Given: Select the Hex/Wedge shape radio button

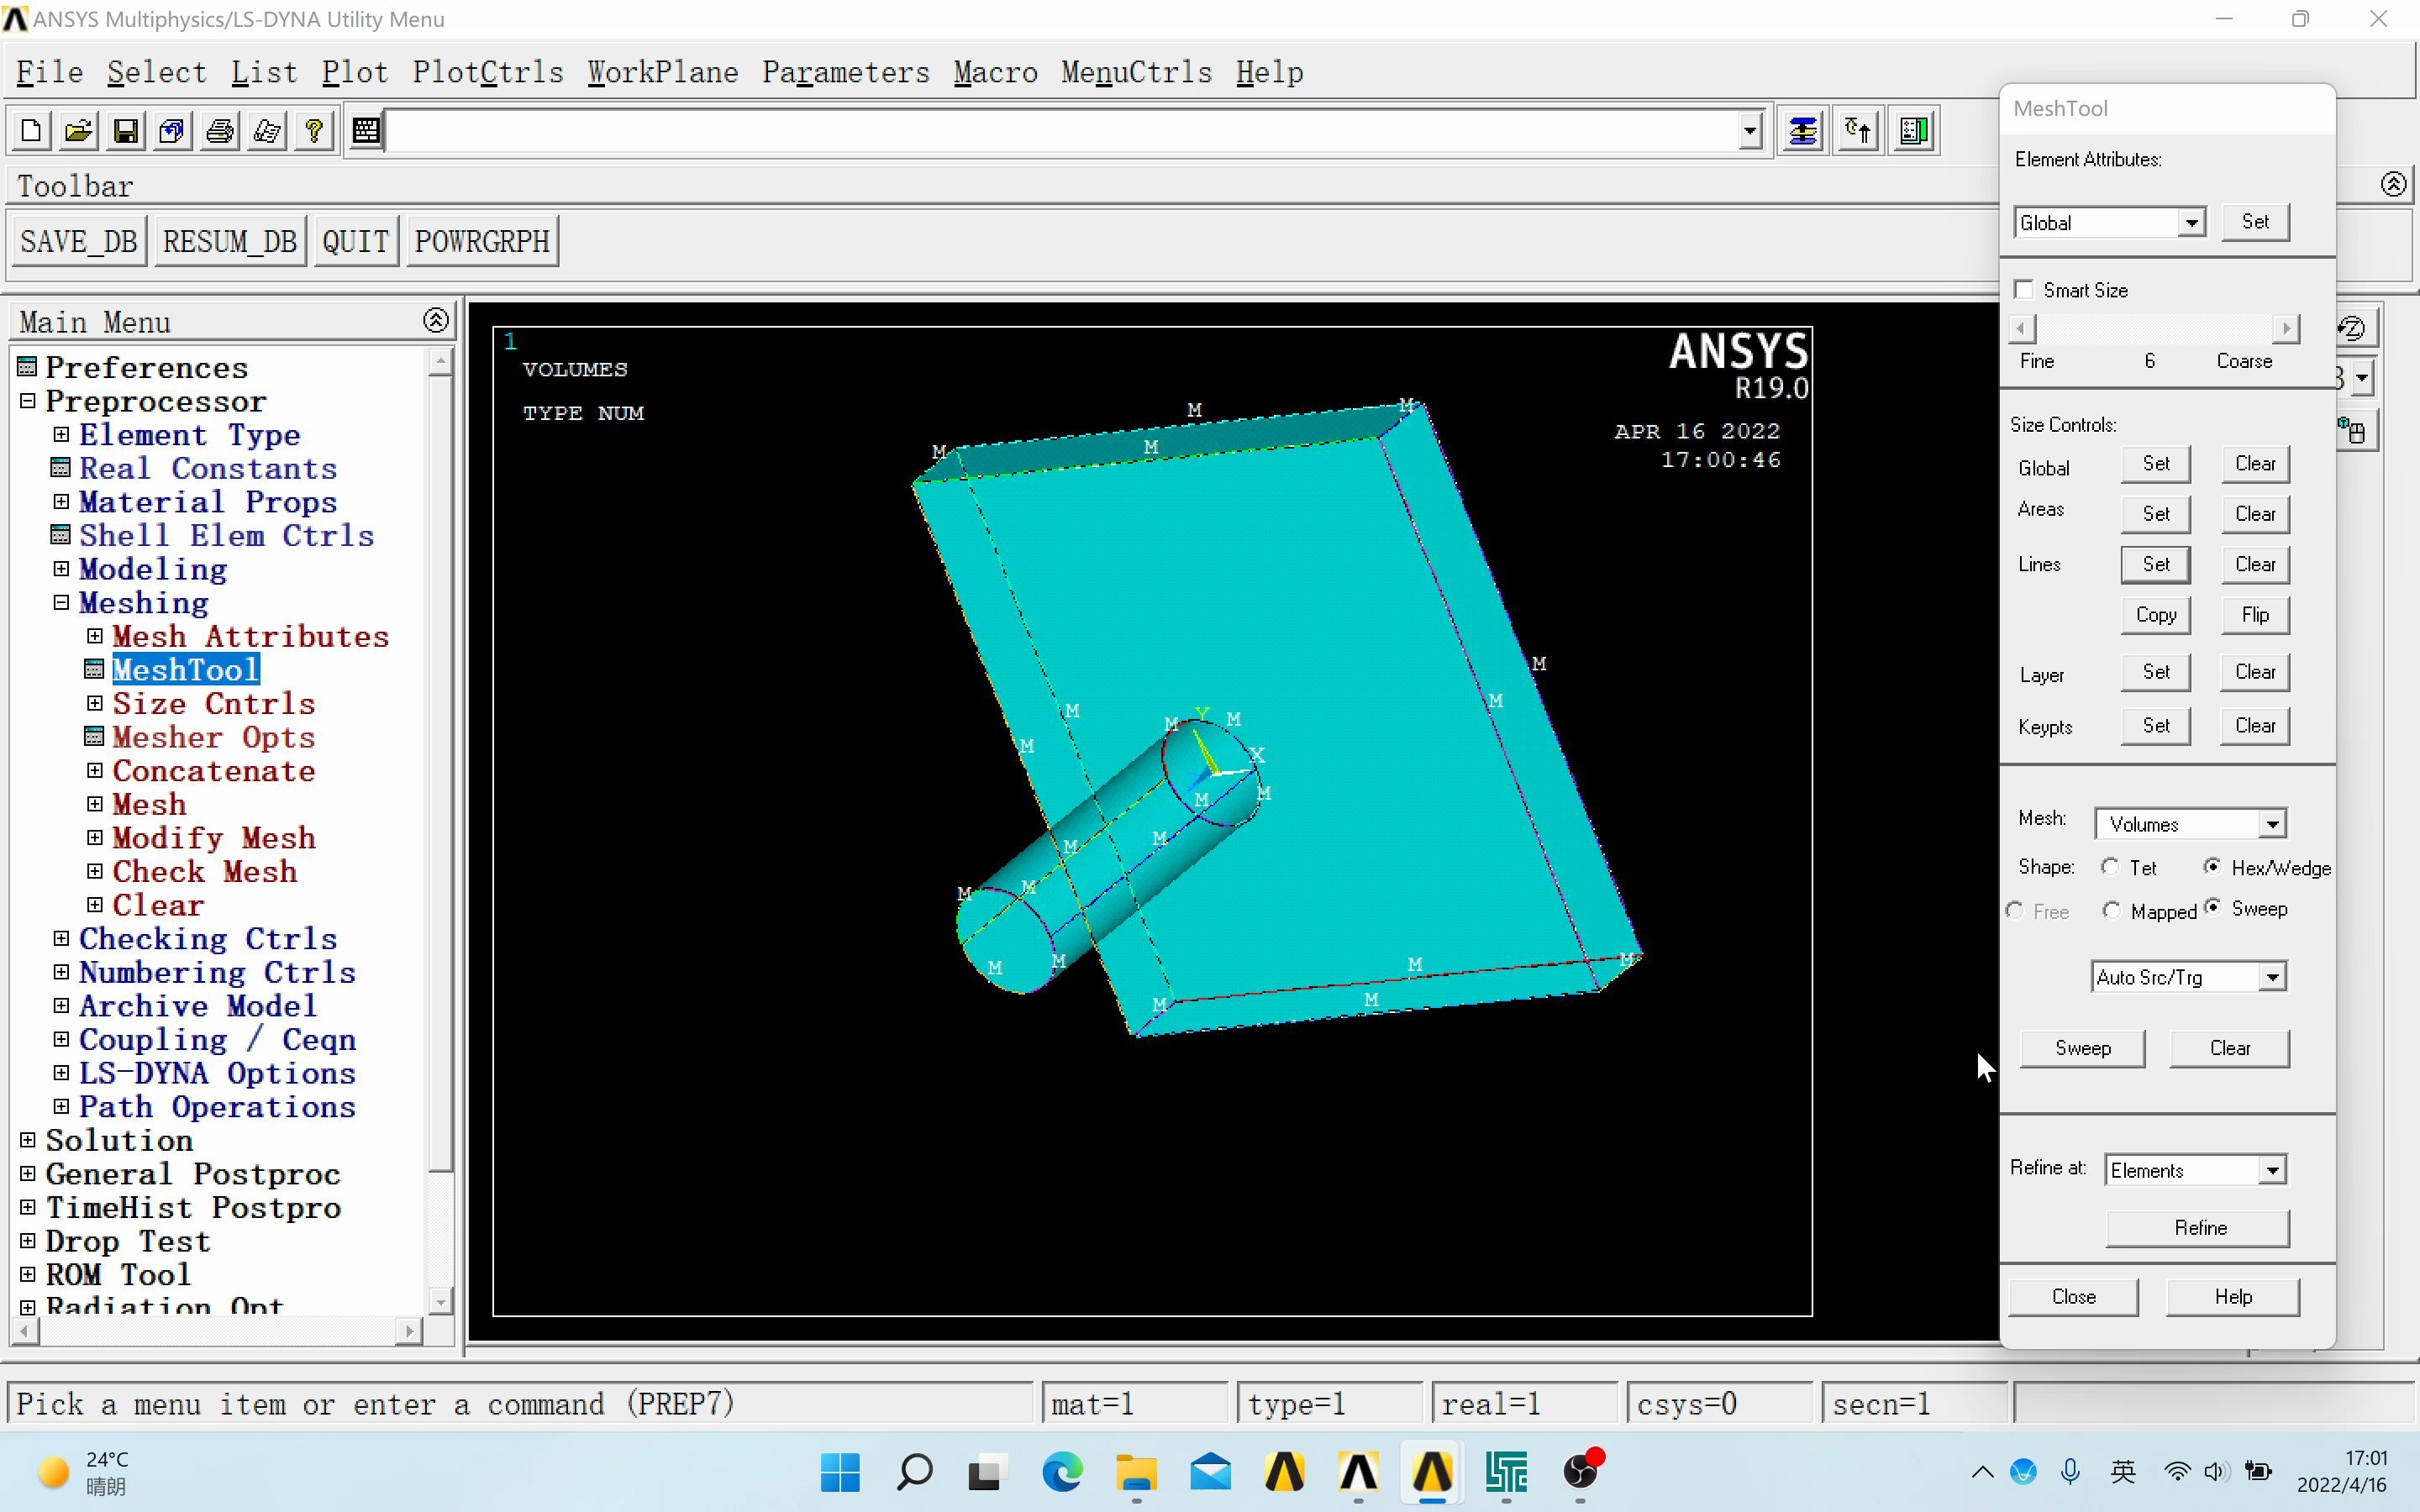Looking at the screenshot, I should 2212,866.
